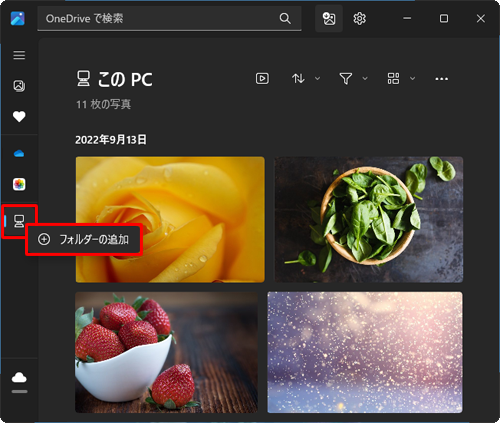Check OneDrive storage cloud icon at bottom

[x=19, y=378]
